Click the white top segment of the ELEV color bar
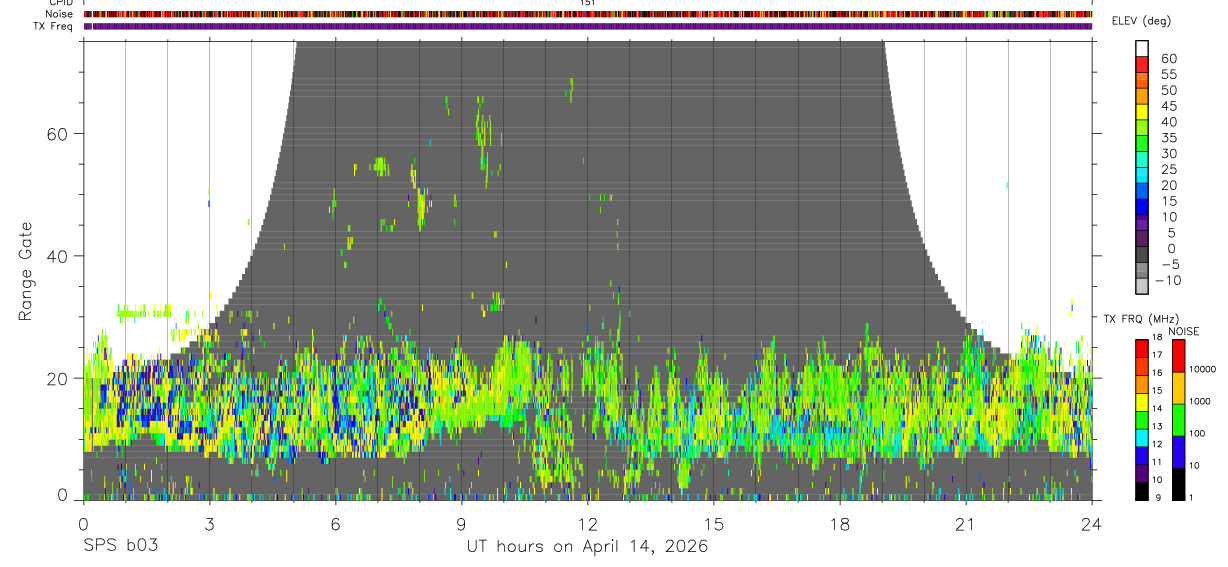 [1142, 48]
